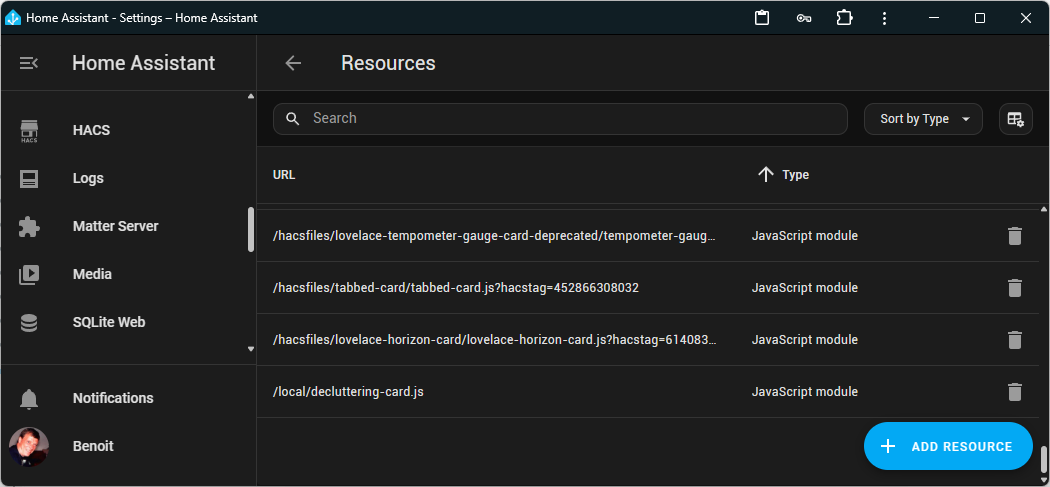Click the key icon in title bar
This screenshot has height=487, width=1050.
pyautogui.click(x=804, y=18)
